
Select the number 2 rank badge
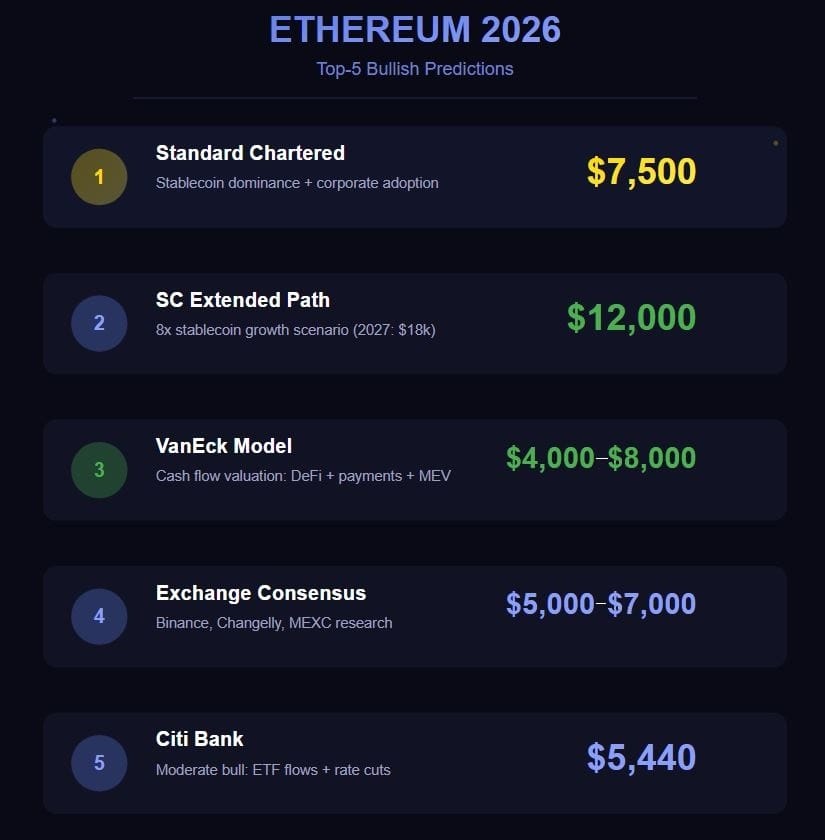coord(99,323)
